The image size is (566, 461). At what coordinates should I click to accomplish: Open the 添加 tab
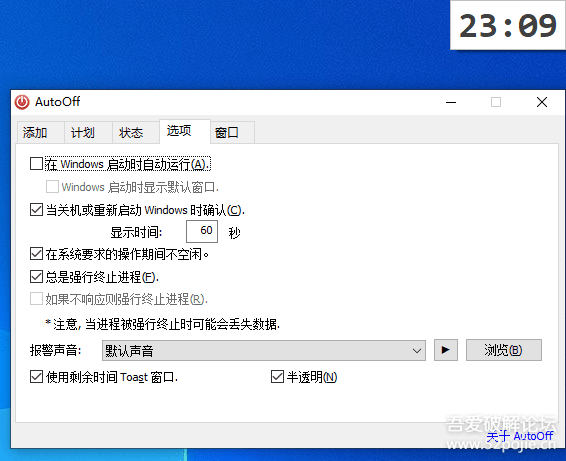[35, 132]
